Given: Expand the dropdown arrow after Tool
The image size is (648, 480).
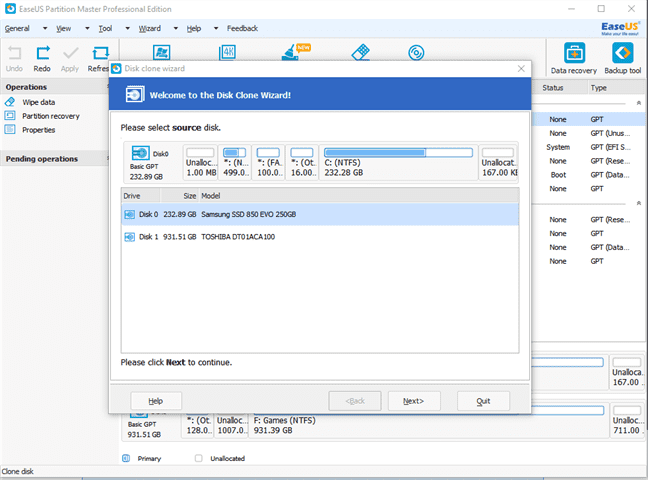Looking at the screenshot, I should point(128,29).
